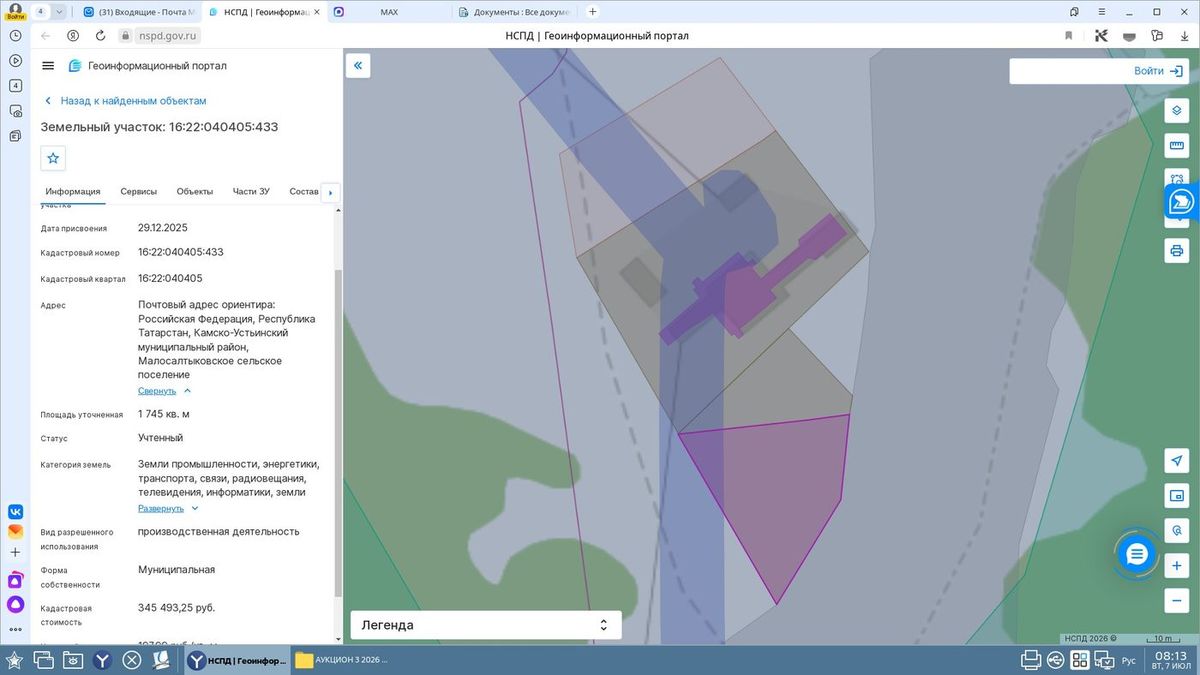Collapse the side panel with double-chevron button

tap(358, 66)
